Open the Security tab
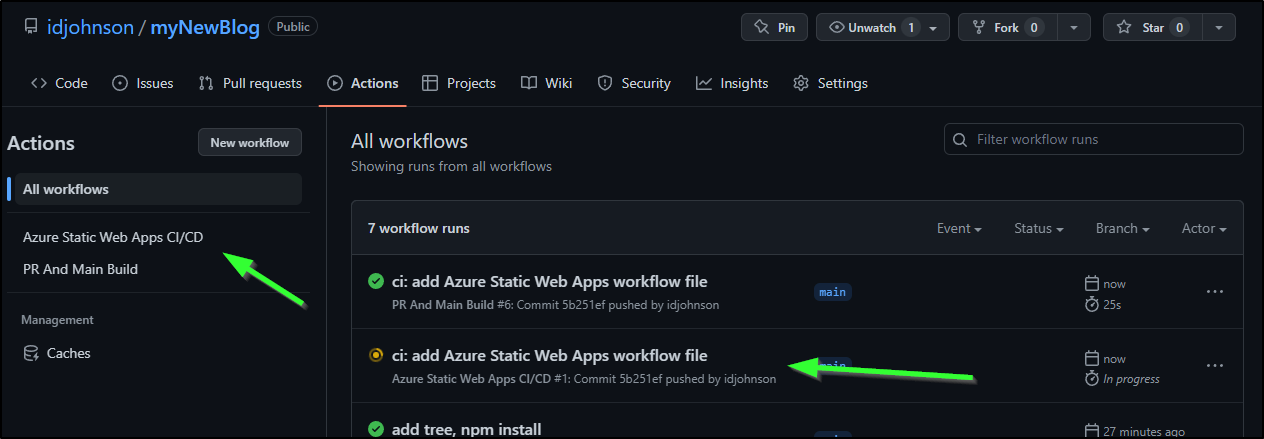Screen dimensions: 1264x439 click(634, 83)
